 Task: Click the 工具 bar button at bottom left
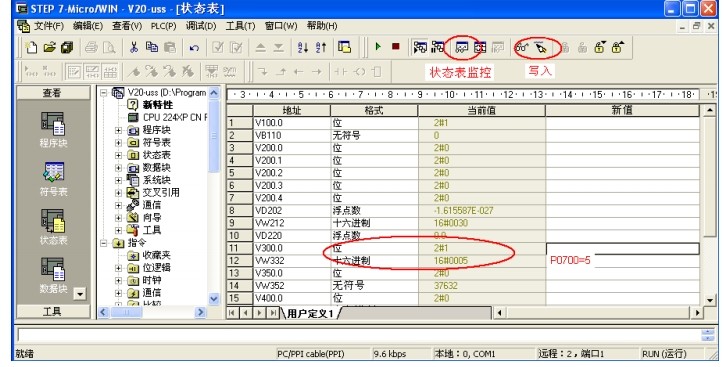pos(52,312)
